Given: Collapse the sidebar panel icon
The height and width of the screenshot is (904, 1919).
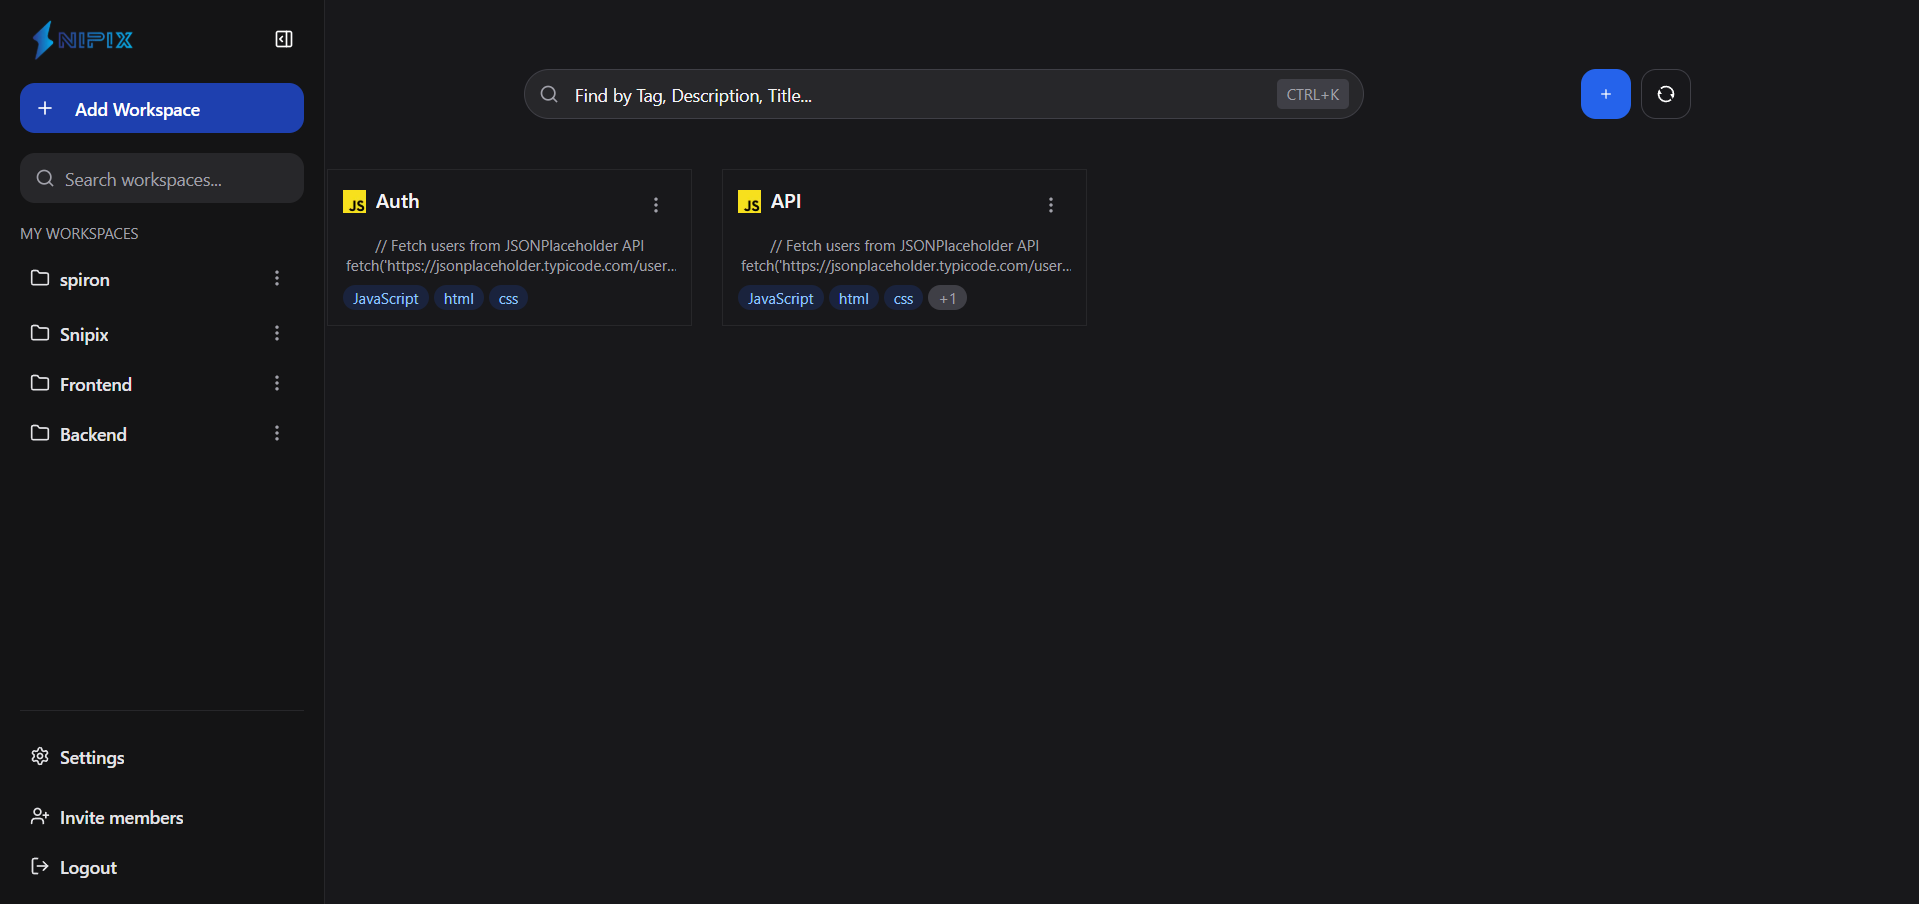Looking at the screenshot, I should click(284, 39).
